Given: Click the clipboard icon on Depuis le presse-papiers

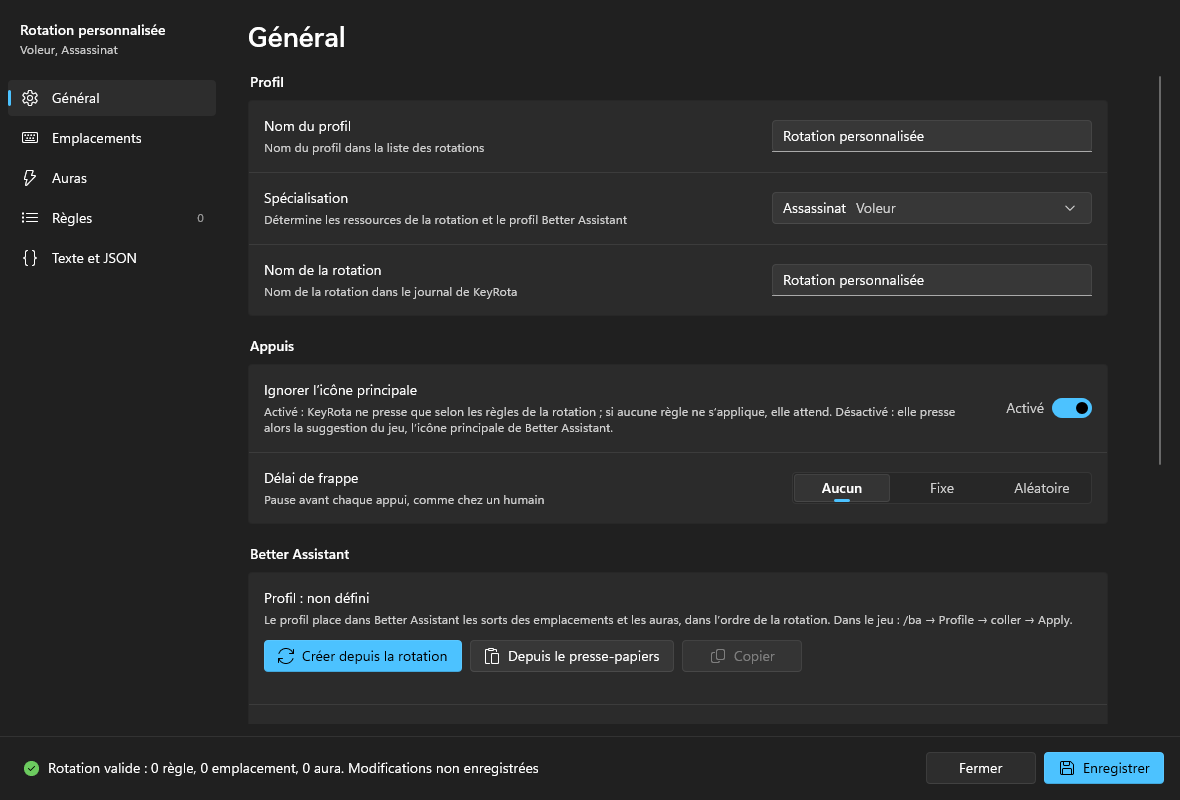Looking at the screenshot, I should click(492, 656).
